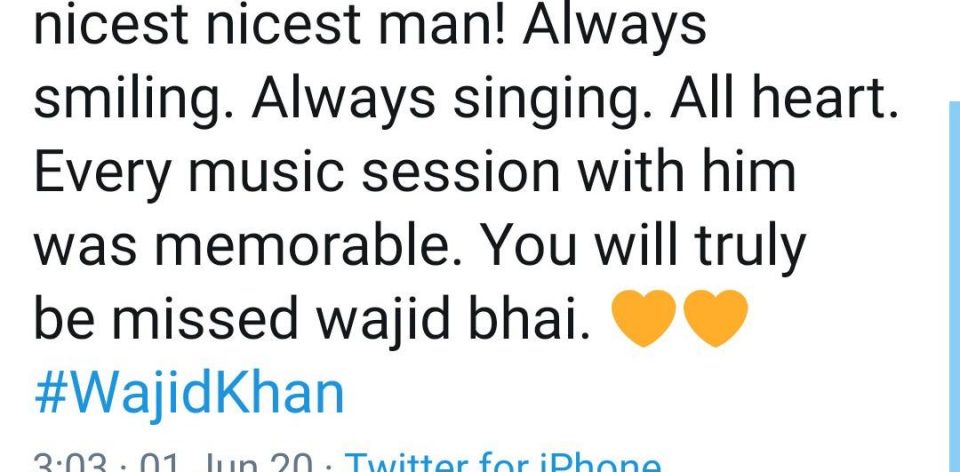960x472 pixels.
Task: Click the blue vertical bar at right edge
Action: (x=954, y=287)
